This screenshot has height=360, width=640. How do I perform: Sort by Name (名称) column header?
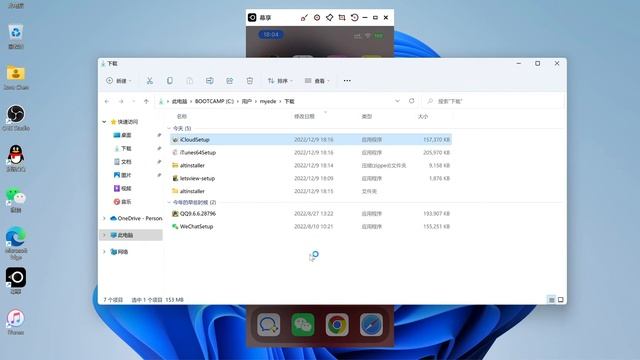click(x=182, y=117)
